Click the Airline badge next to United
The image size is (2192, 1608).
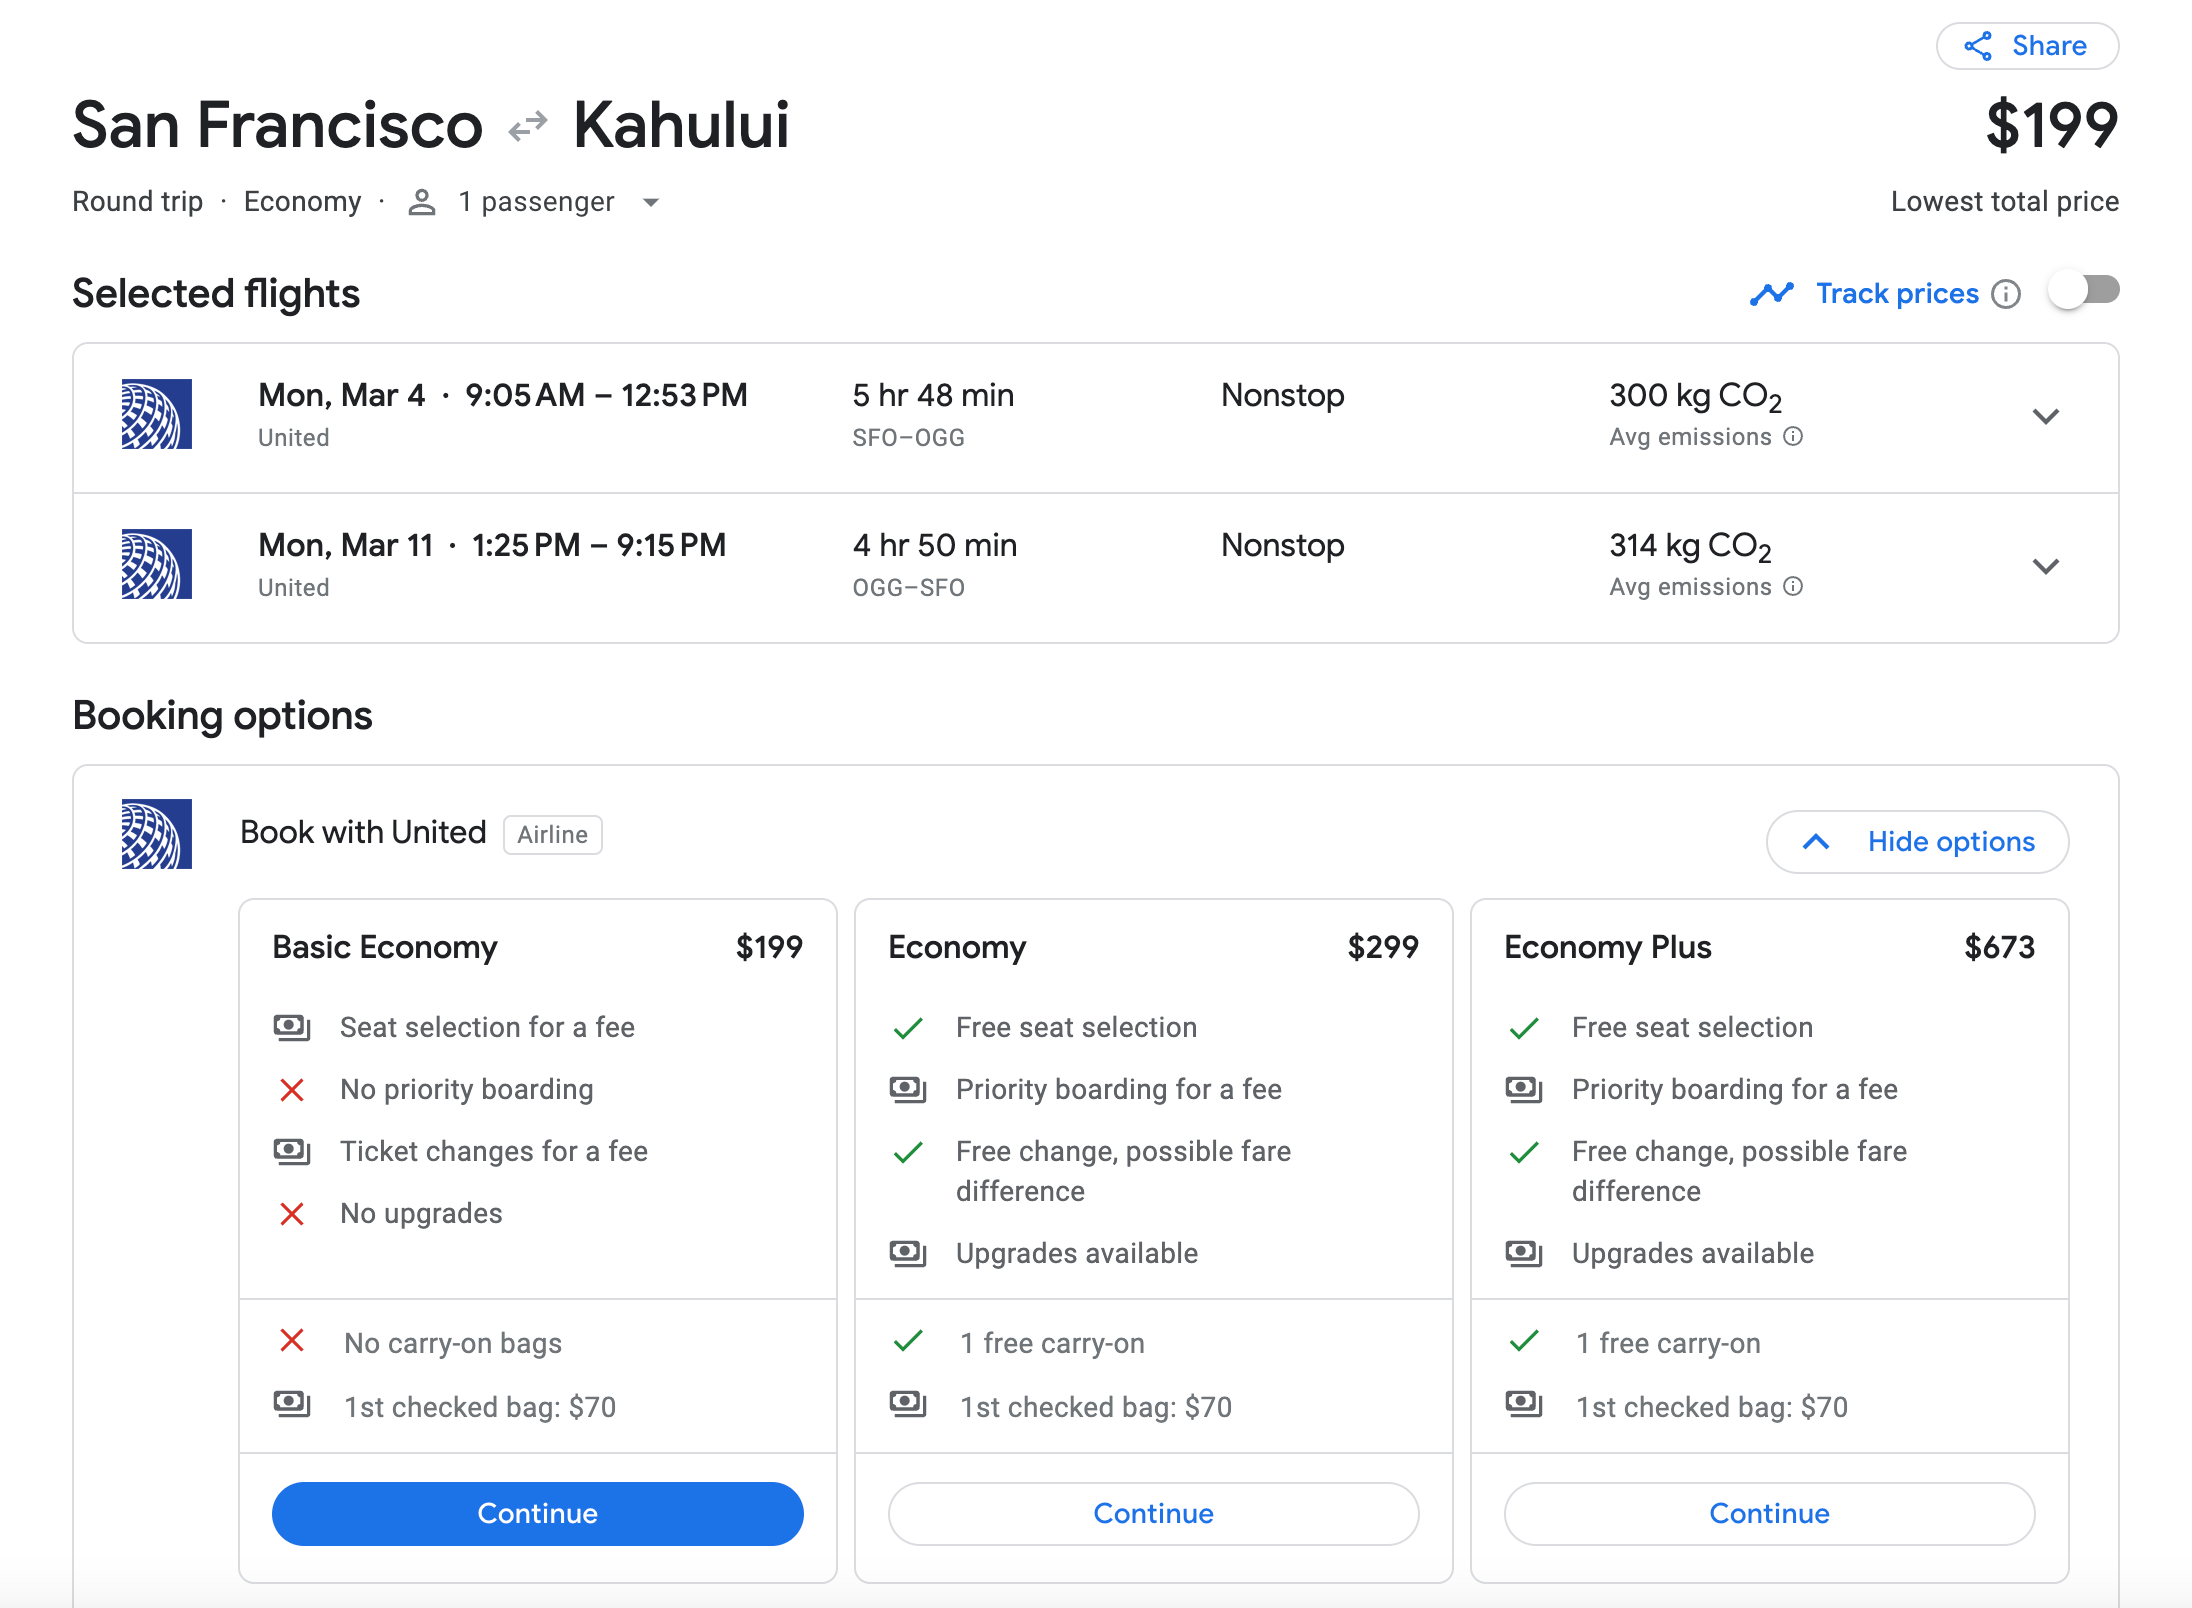(x=552, y=835)
